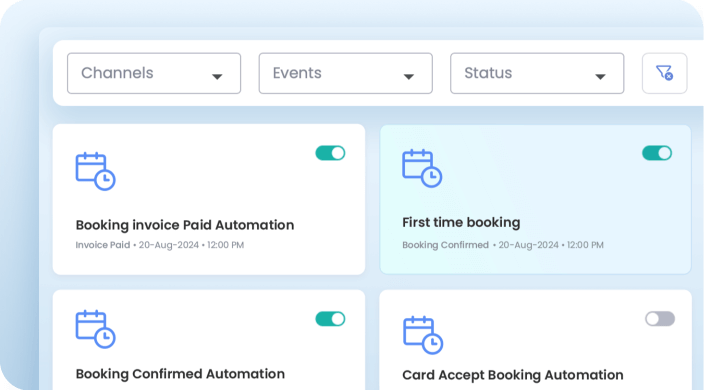Viewport: 704px width, 390px height.
Task: Switch off Booking Confirmed Automation toggle
Action: pos(330,319)
